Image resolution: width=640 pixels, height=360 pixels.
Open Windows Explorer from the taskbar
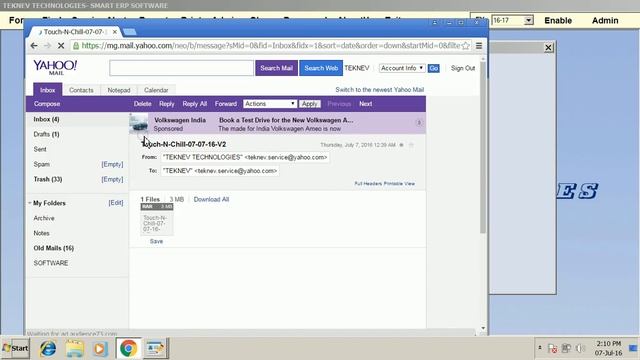pyautogui.click(x=75, y=348)
